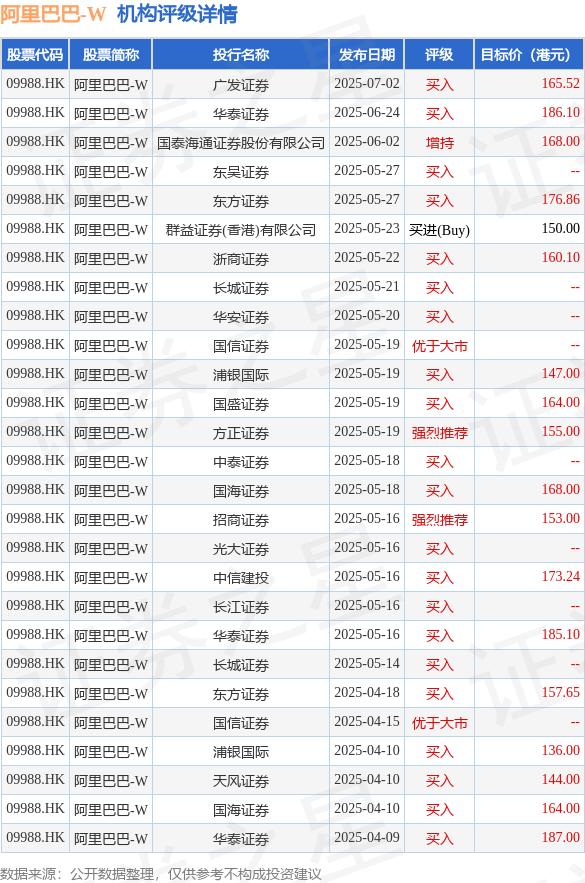Click the 买进(Buy) rating cell
Viewport: 585px width, 883px height.
(x=439, y=230)
